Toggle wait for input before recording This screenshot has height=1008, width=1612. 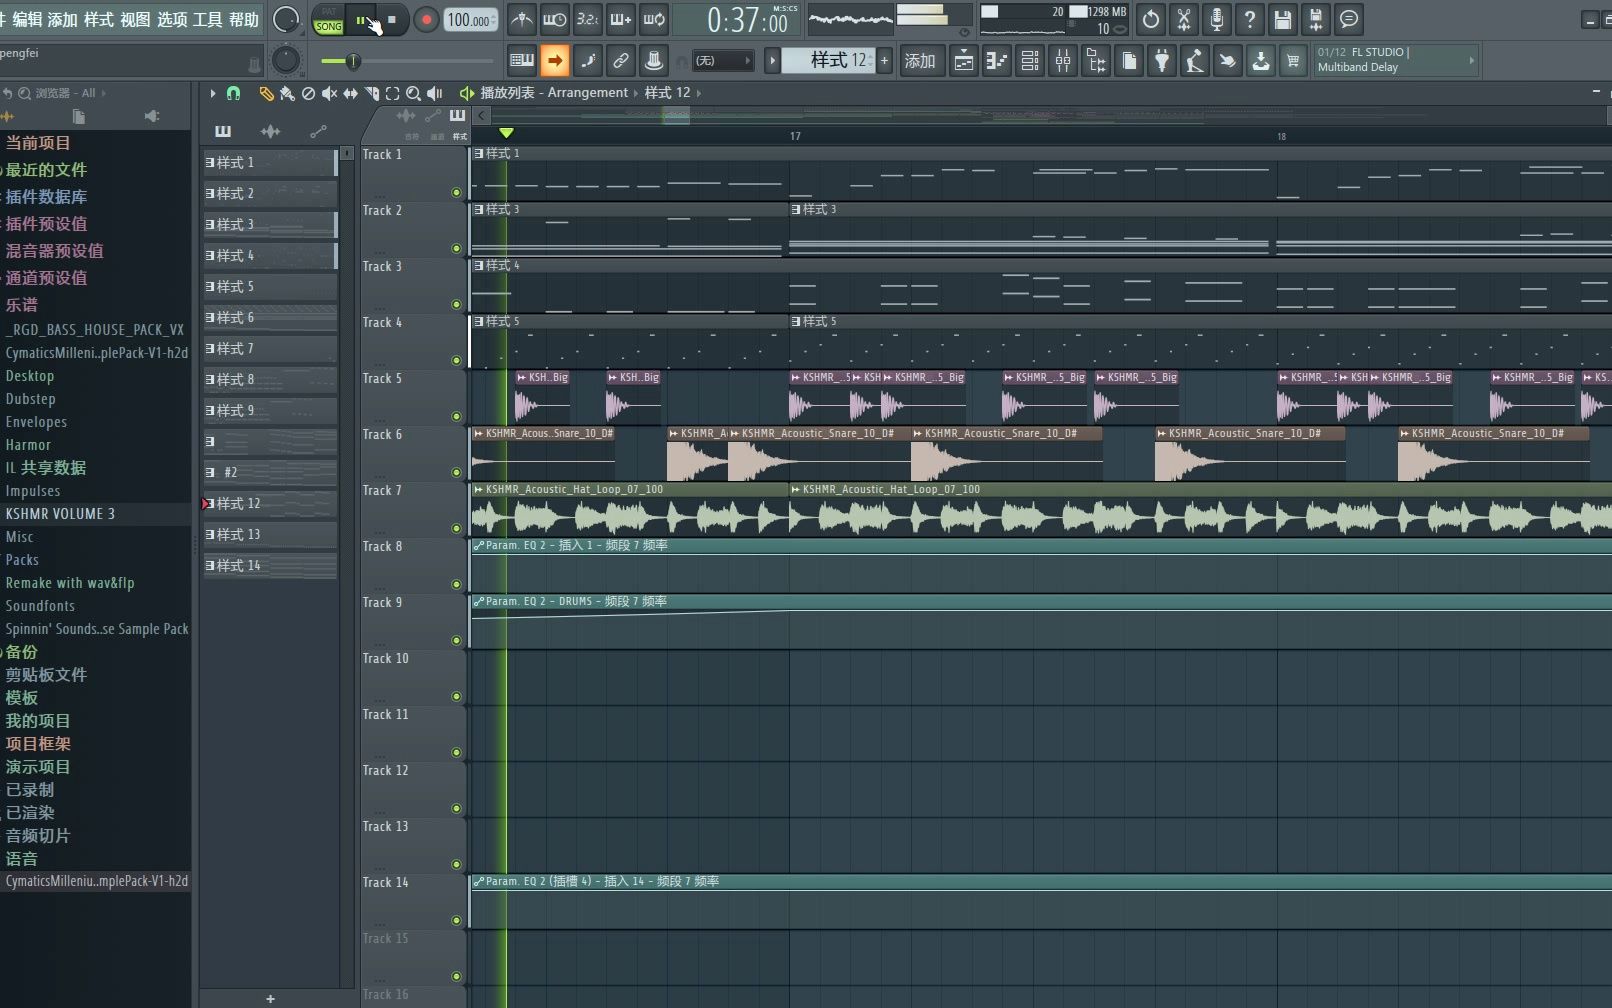[555, 19]
